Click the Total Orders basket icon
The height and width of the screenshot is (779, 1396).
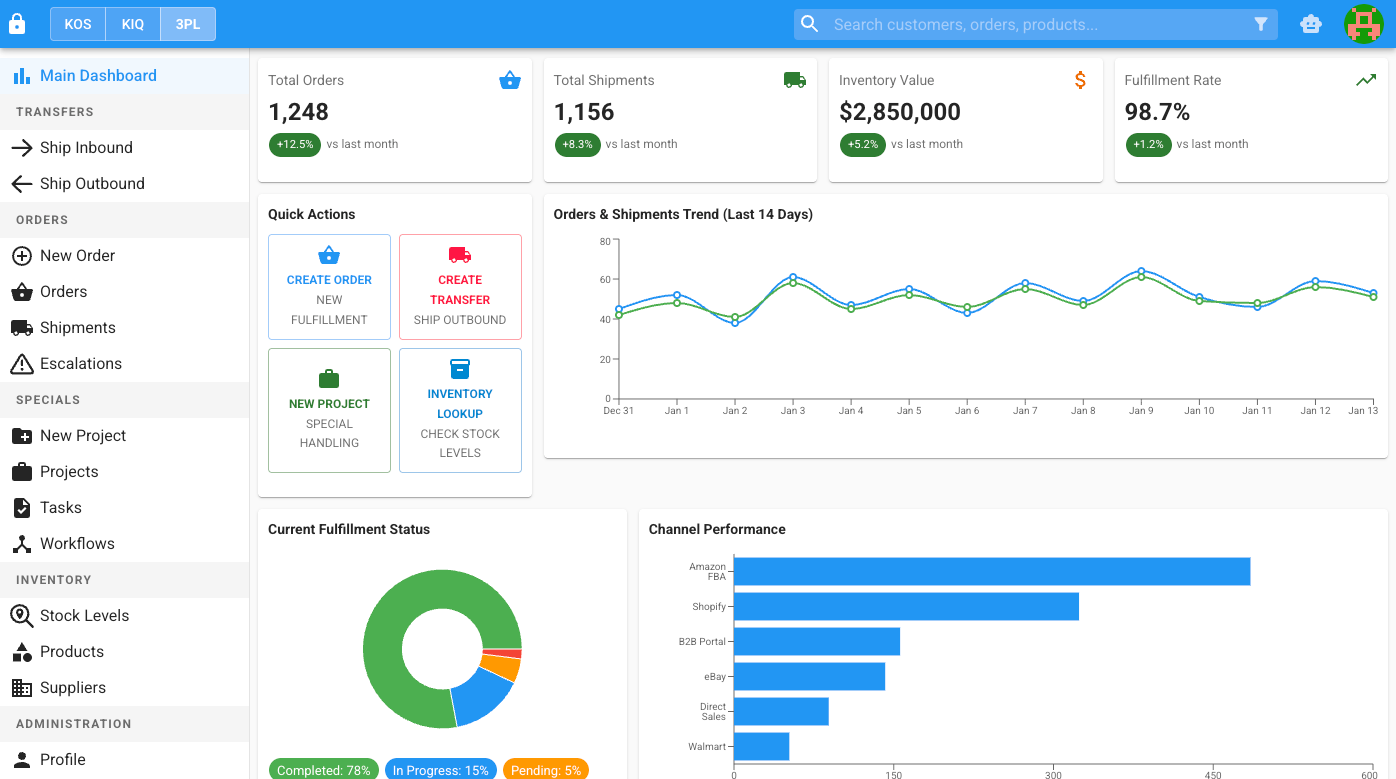click(510, 80)
